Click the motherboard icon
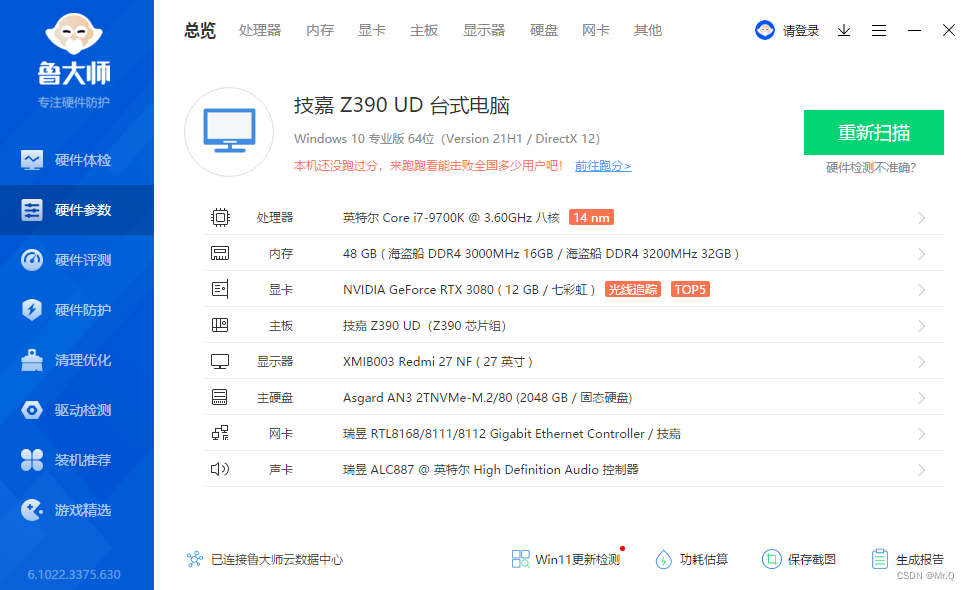The width and height of the screenshot is (970, 590). click(220, 325)
